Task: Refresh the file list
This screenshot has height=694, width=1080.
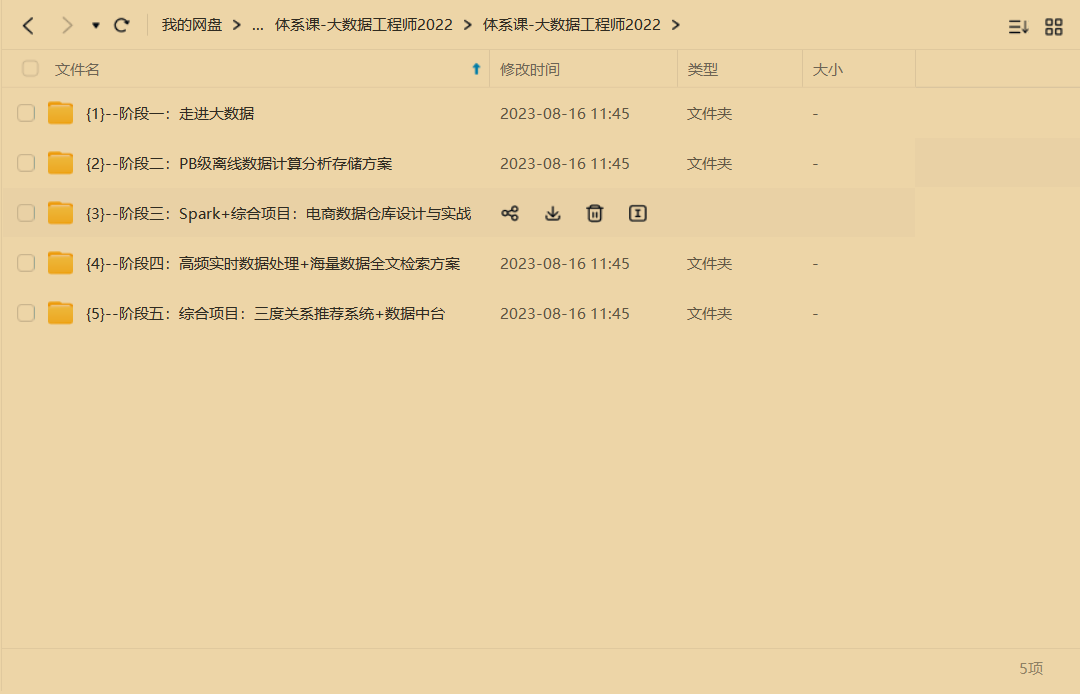Action: pos(122,25)
